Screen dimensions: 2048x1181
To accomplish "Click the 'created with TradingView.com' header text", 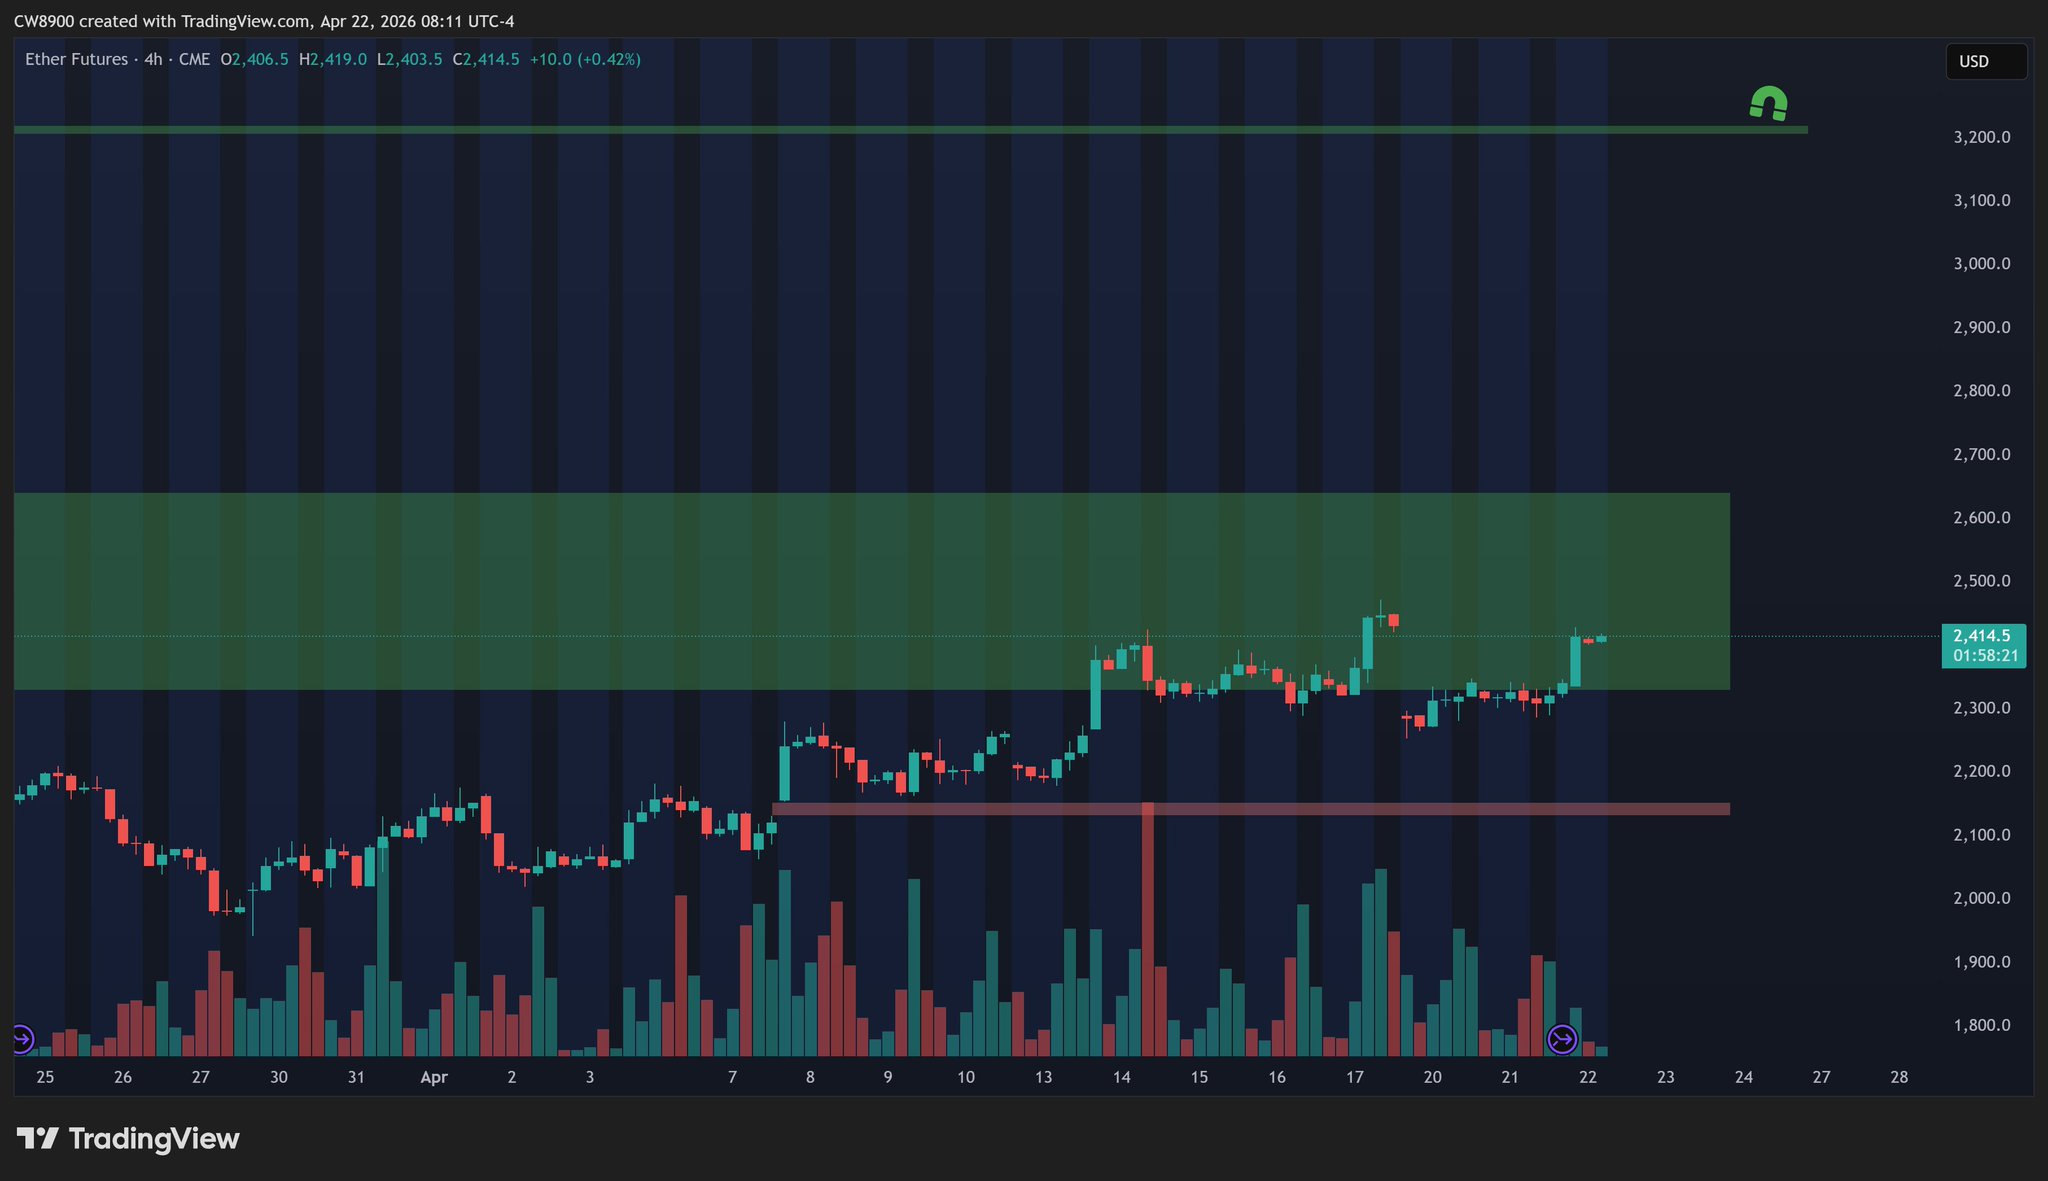I will tap(195, 21).
